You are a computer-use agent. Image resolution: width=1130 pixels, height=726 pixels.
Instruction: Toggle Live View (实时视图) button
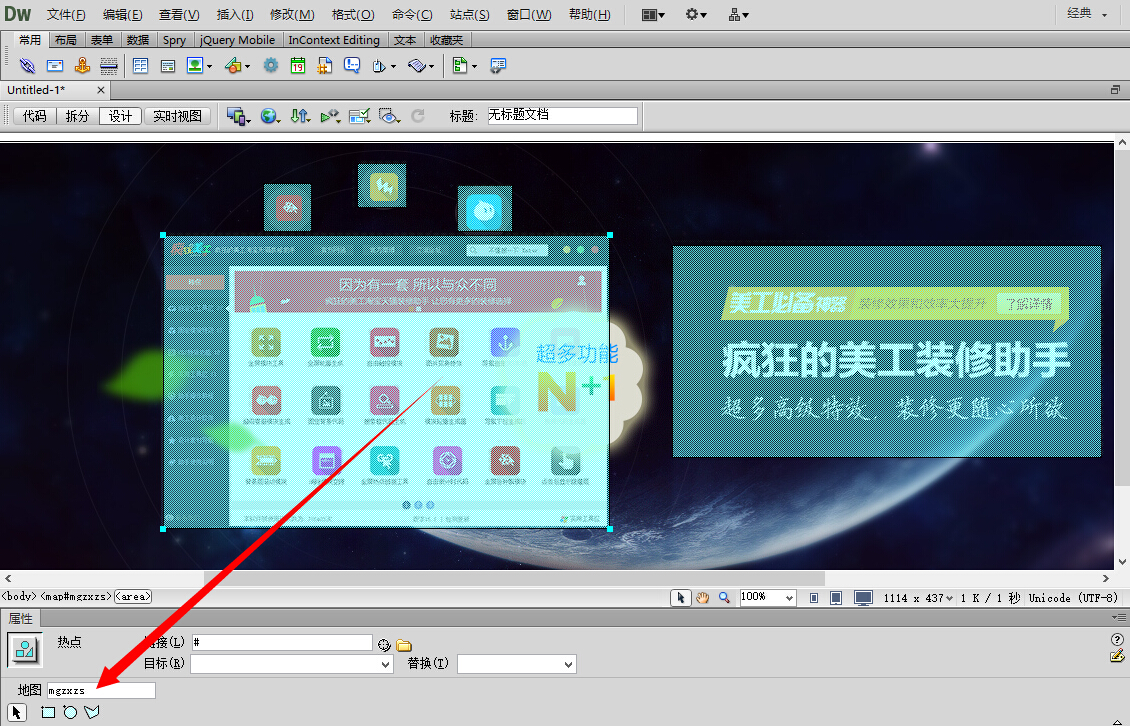pos(177,116)
